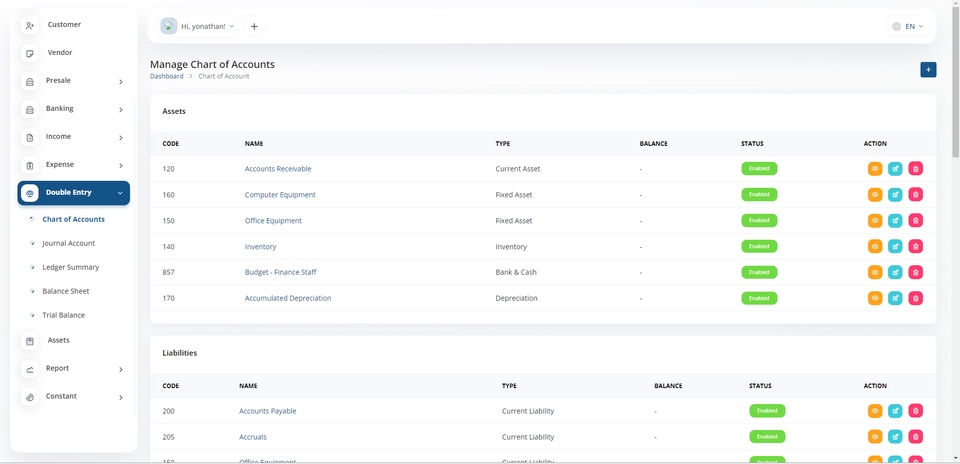Click the Enabled status badge for Accounts Receivable
This screenshot has width=960, height=464.
point(759,168)
